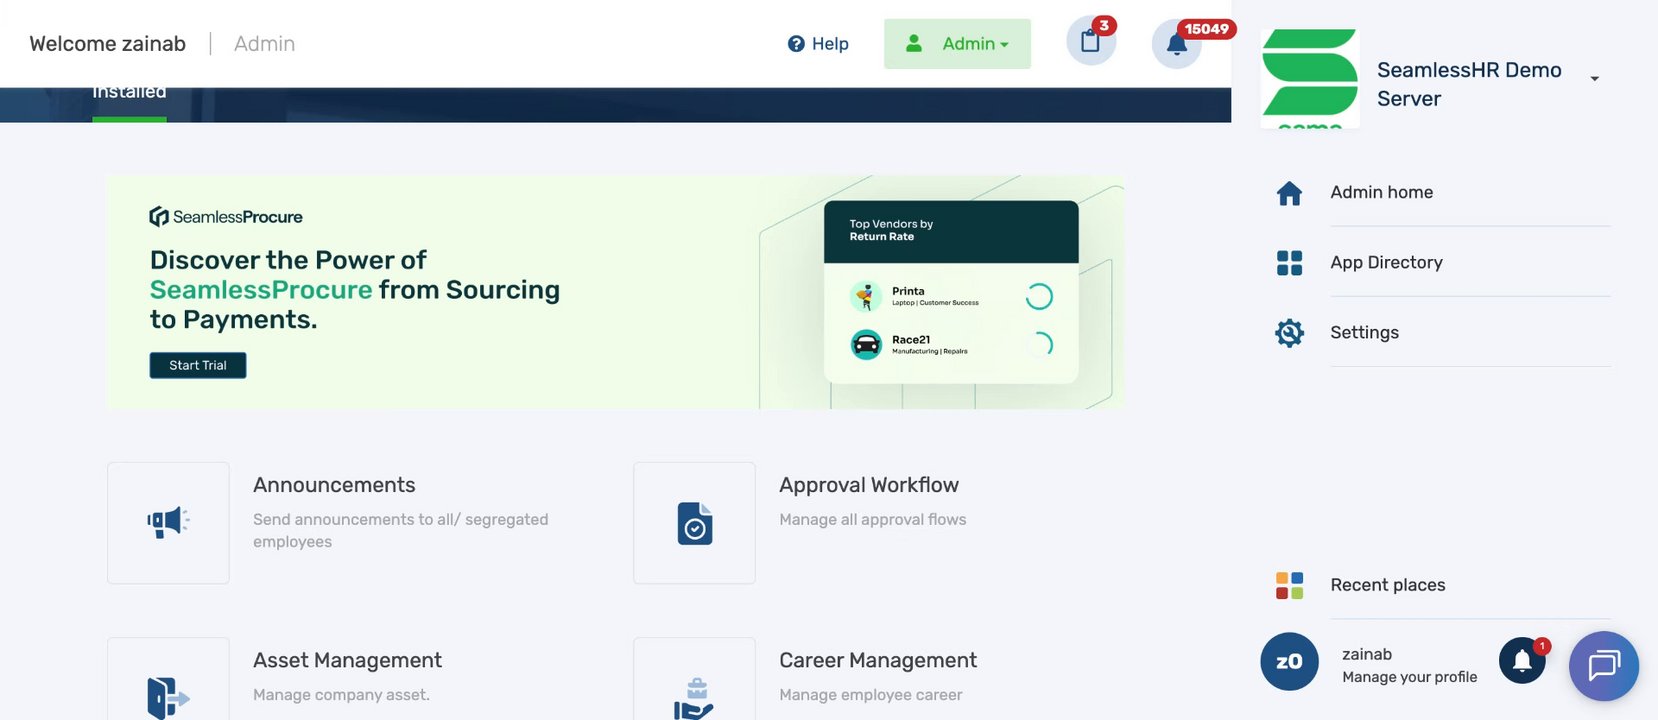Open the Announcements app title

click(334, 485)
